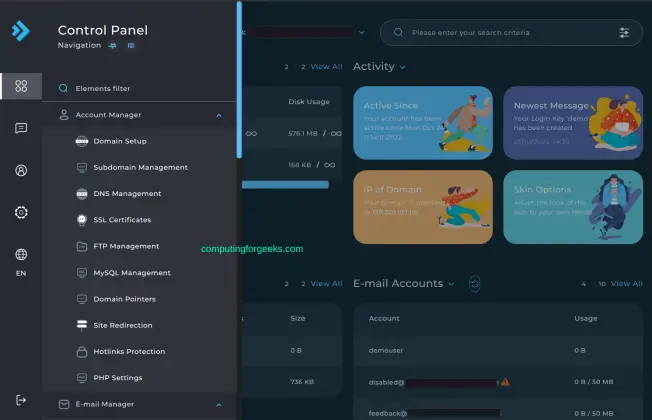Open the dashboard grid icon in sidebar

(21, 87)
